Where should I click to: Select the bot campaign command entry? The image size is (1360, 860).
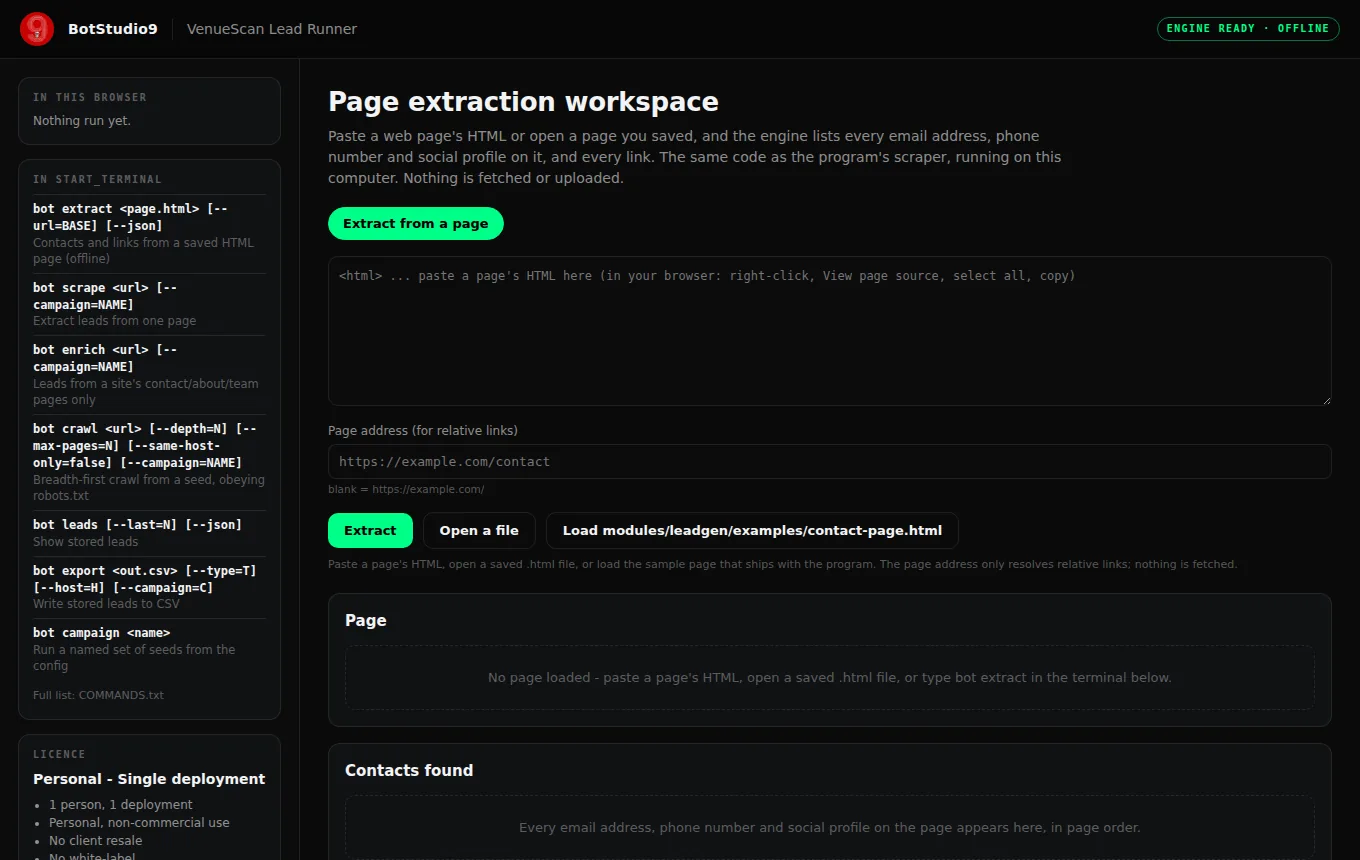[x=149, y=648]
